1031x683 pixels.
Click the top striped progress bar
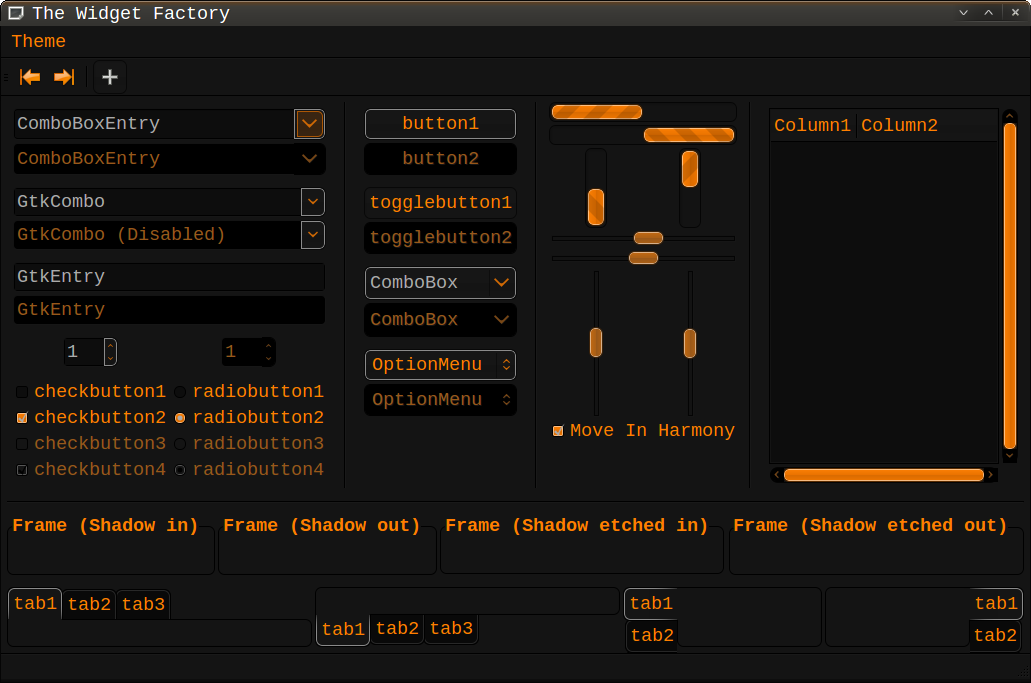(x=643, y=112)
